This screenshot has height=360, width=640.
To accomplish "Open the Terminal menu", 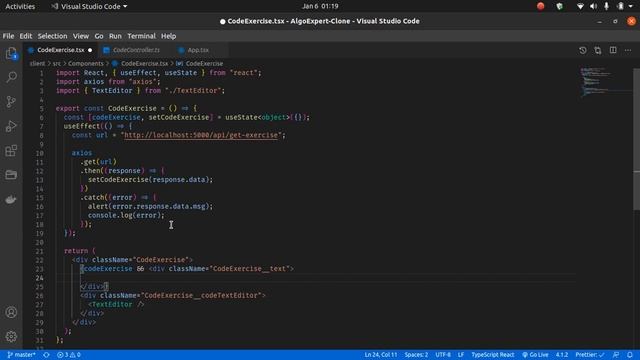I will point(141,36).
